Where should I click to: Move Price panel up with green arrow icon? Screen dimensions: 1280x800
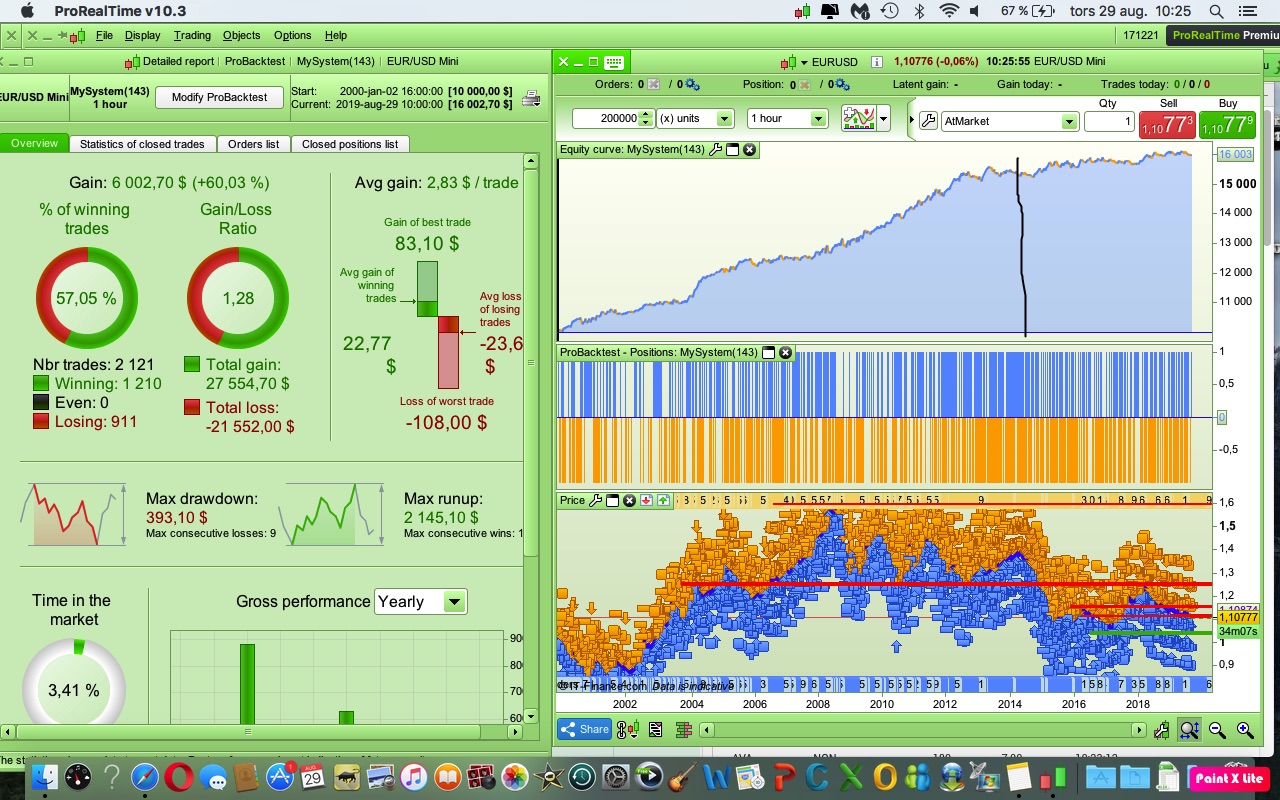click(663, 500)
